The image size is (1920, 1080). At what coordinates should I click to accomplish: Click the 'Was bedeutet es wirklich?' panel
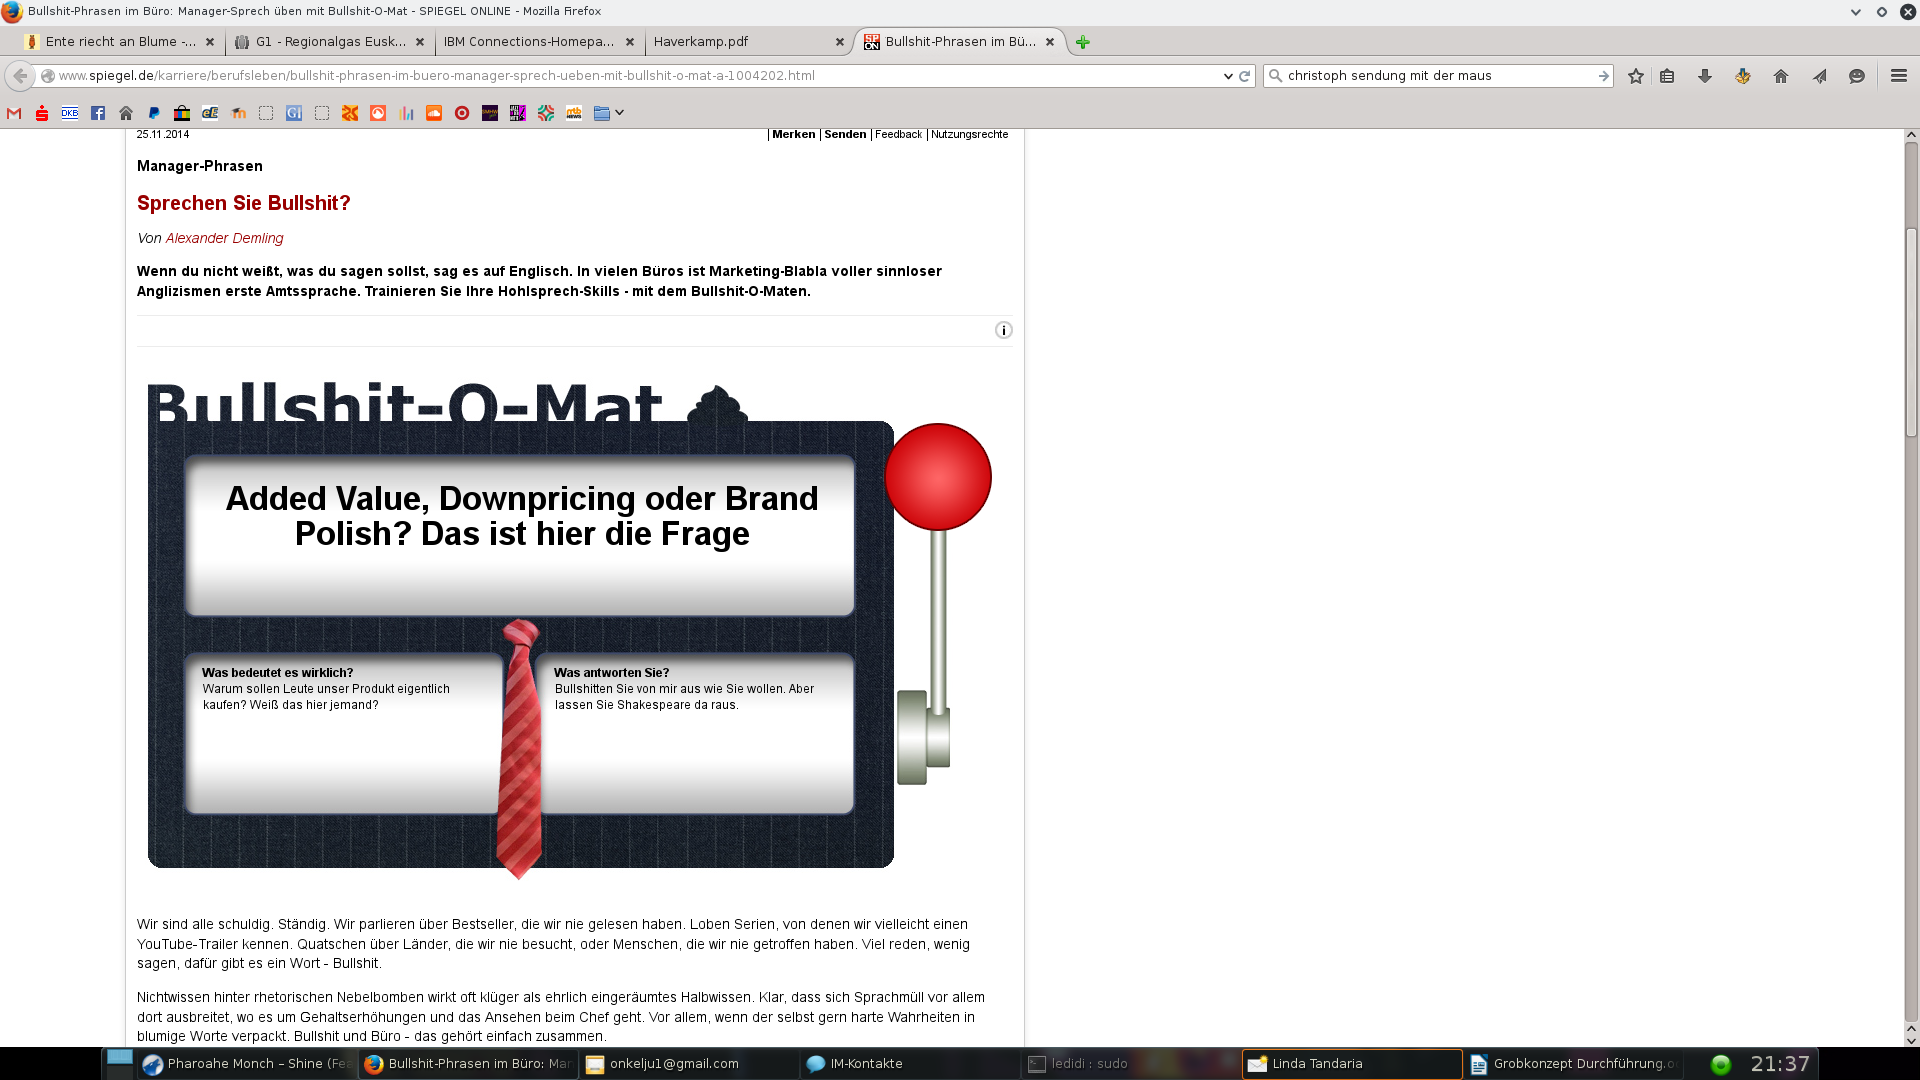343,733
